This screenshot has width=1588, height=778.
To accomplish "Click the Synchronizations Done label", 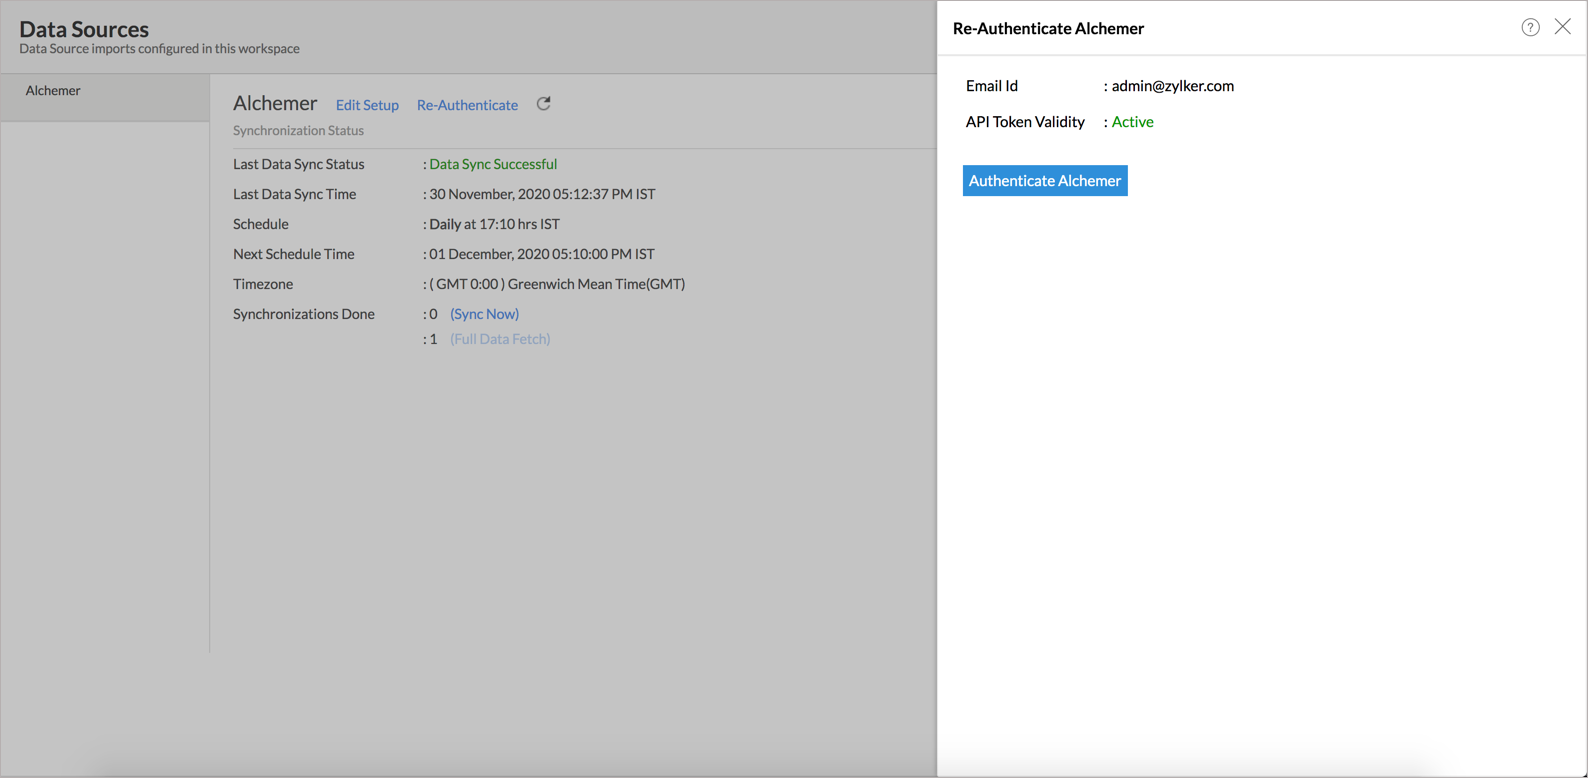I will click(304, 314).
